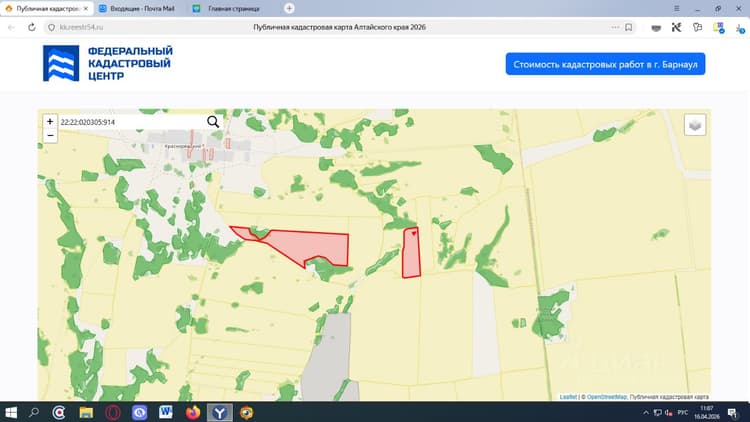Click Стоимость кадастровых работ в г. Барнаул button
This screenshot has height=422, width=750.
click(605, 64)
